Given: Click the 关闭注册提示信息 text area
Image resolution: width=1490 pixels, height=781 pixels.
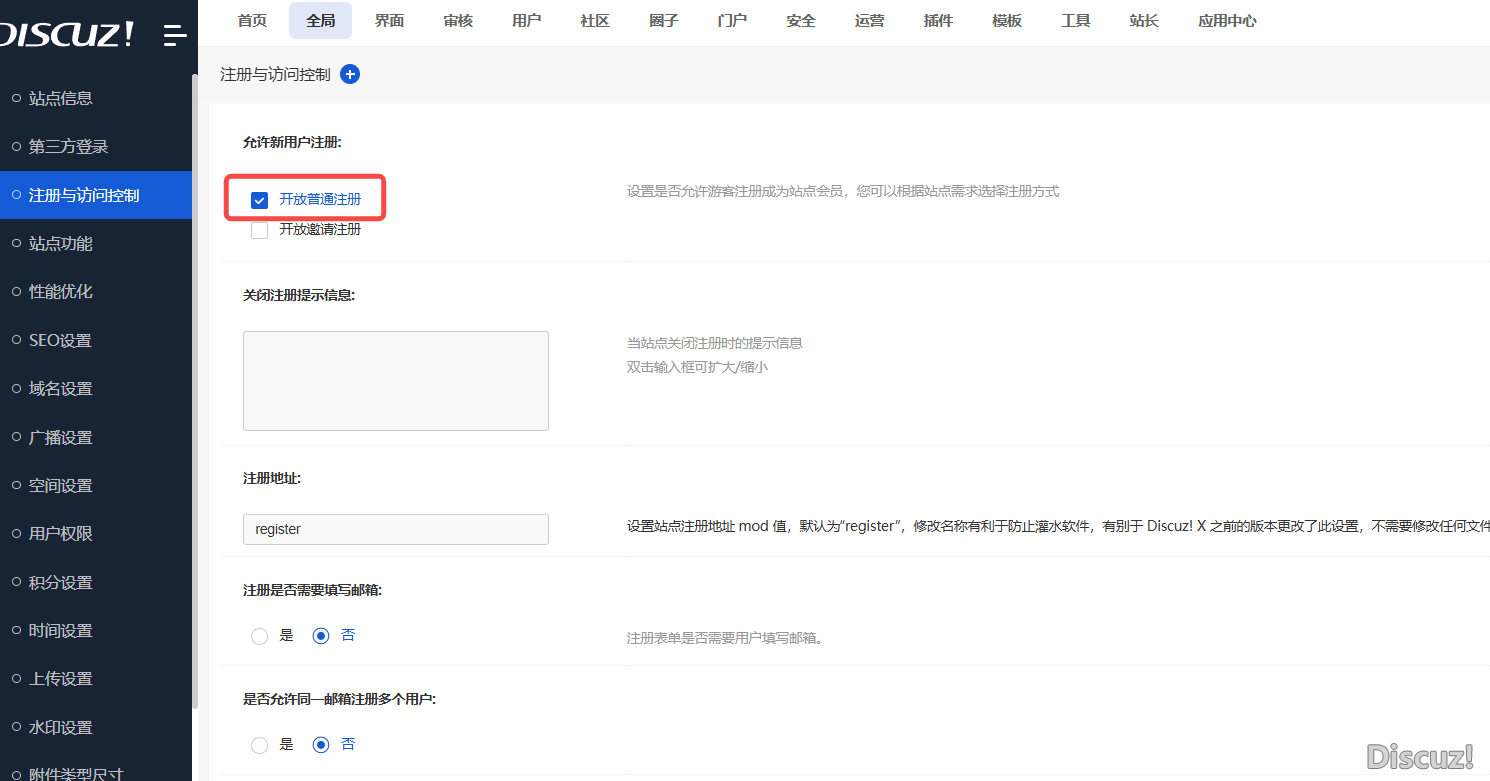Looking at the screenshot, I should tap(396, 381).
